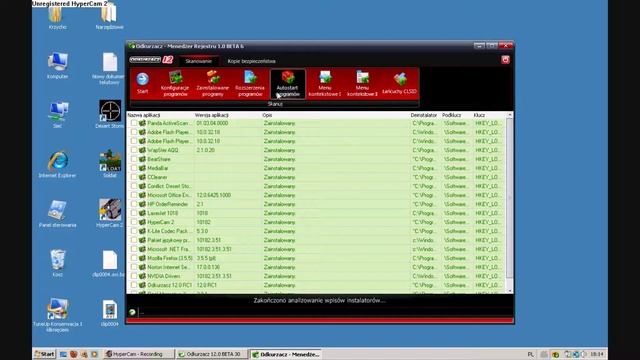Click the Opis column header
This screenshot has width=640, height=360.
click(336, 115)
